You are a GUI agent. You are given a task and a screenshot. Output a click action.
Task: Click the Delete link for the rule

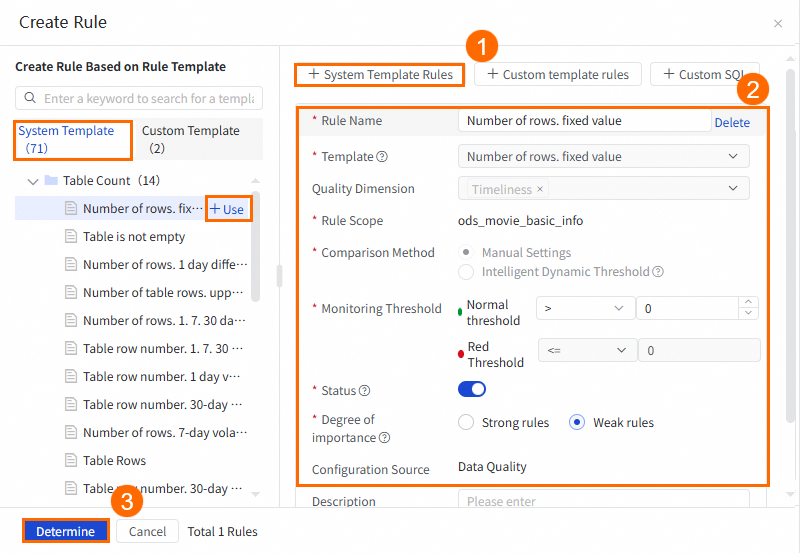[x=732, y=123]
